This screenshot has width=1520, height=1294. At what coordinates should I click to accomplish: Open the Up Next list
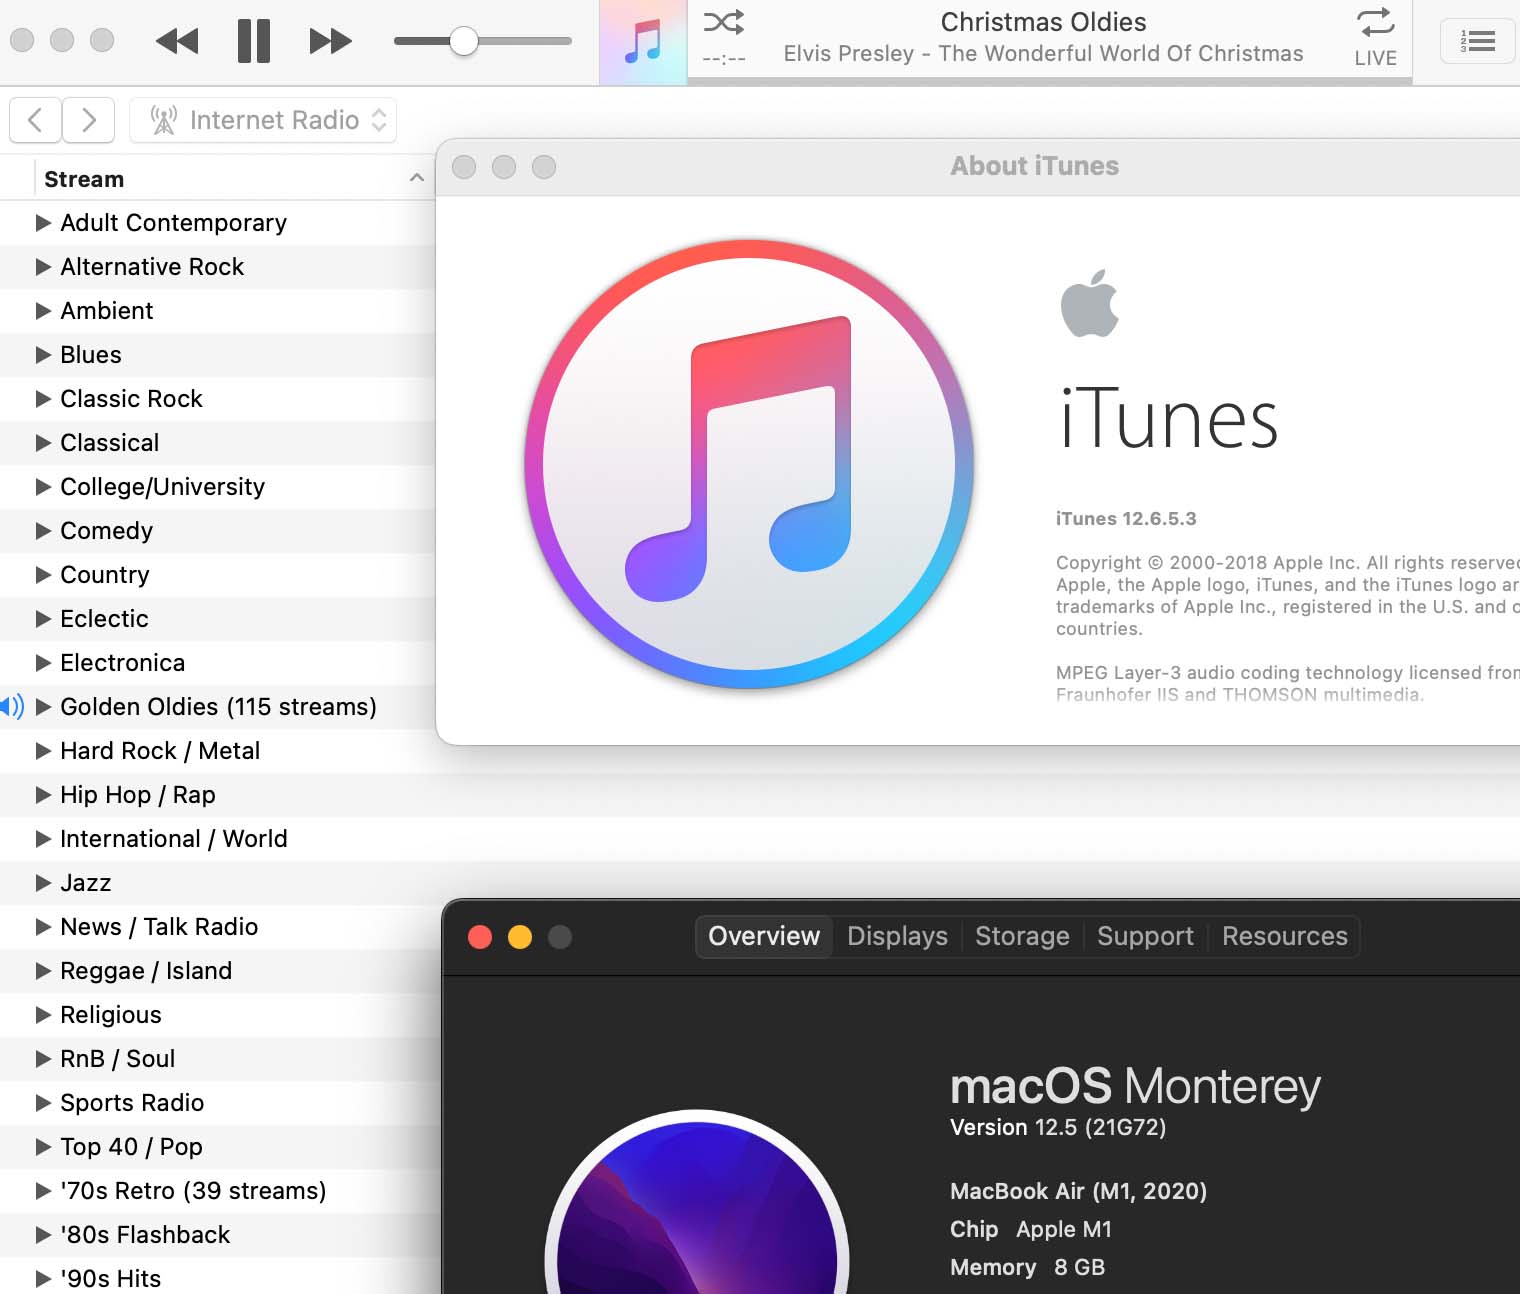[1477, 41]
